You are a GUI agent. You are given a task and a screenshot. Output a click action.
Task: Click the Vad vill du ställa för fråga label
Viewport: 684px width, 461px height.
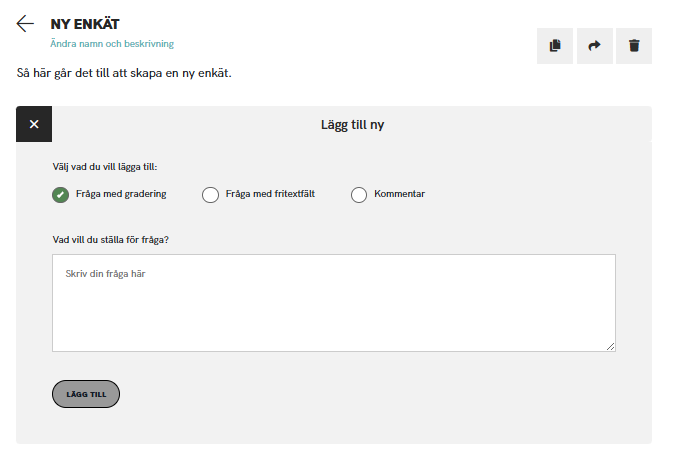[110, 239]
